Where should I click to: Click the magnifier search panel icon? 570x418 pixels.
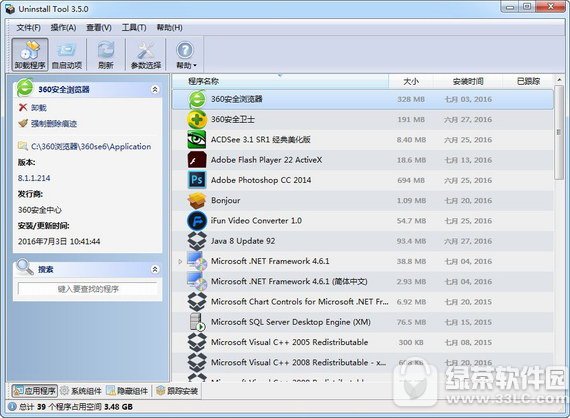[x=25, y=267]
